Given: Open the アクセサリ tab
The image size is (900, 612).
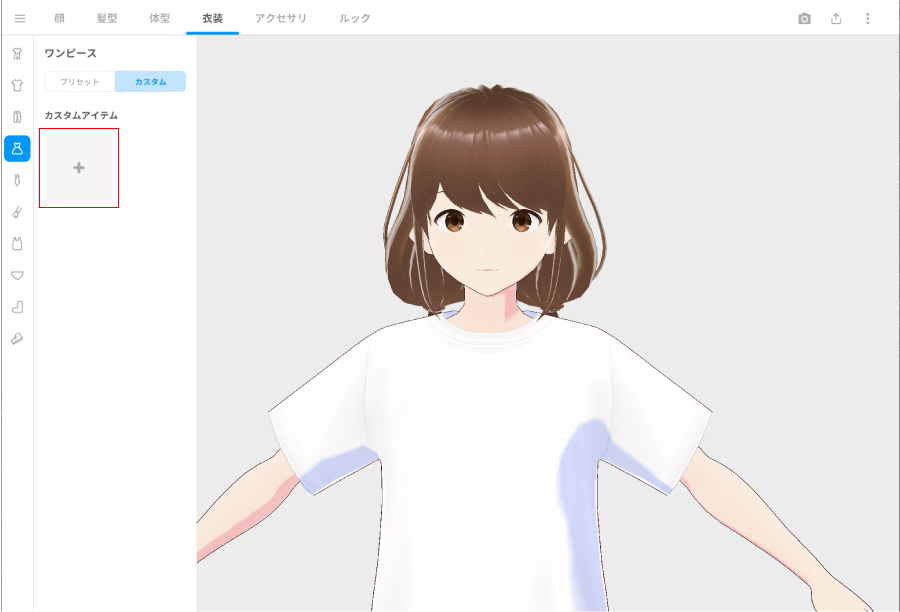Looking at the screenshot, I should click(281, 18).
